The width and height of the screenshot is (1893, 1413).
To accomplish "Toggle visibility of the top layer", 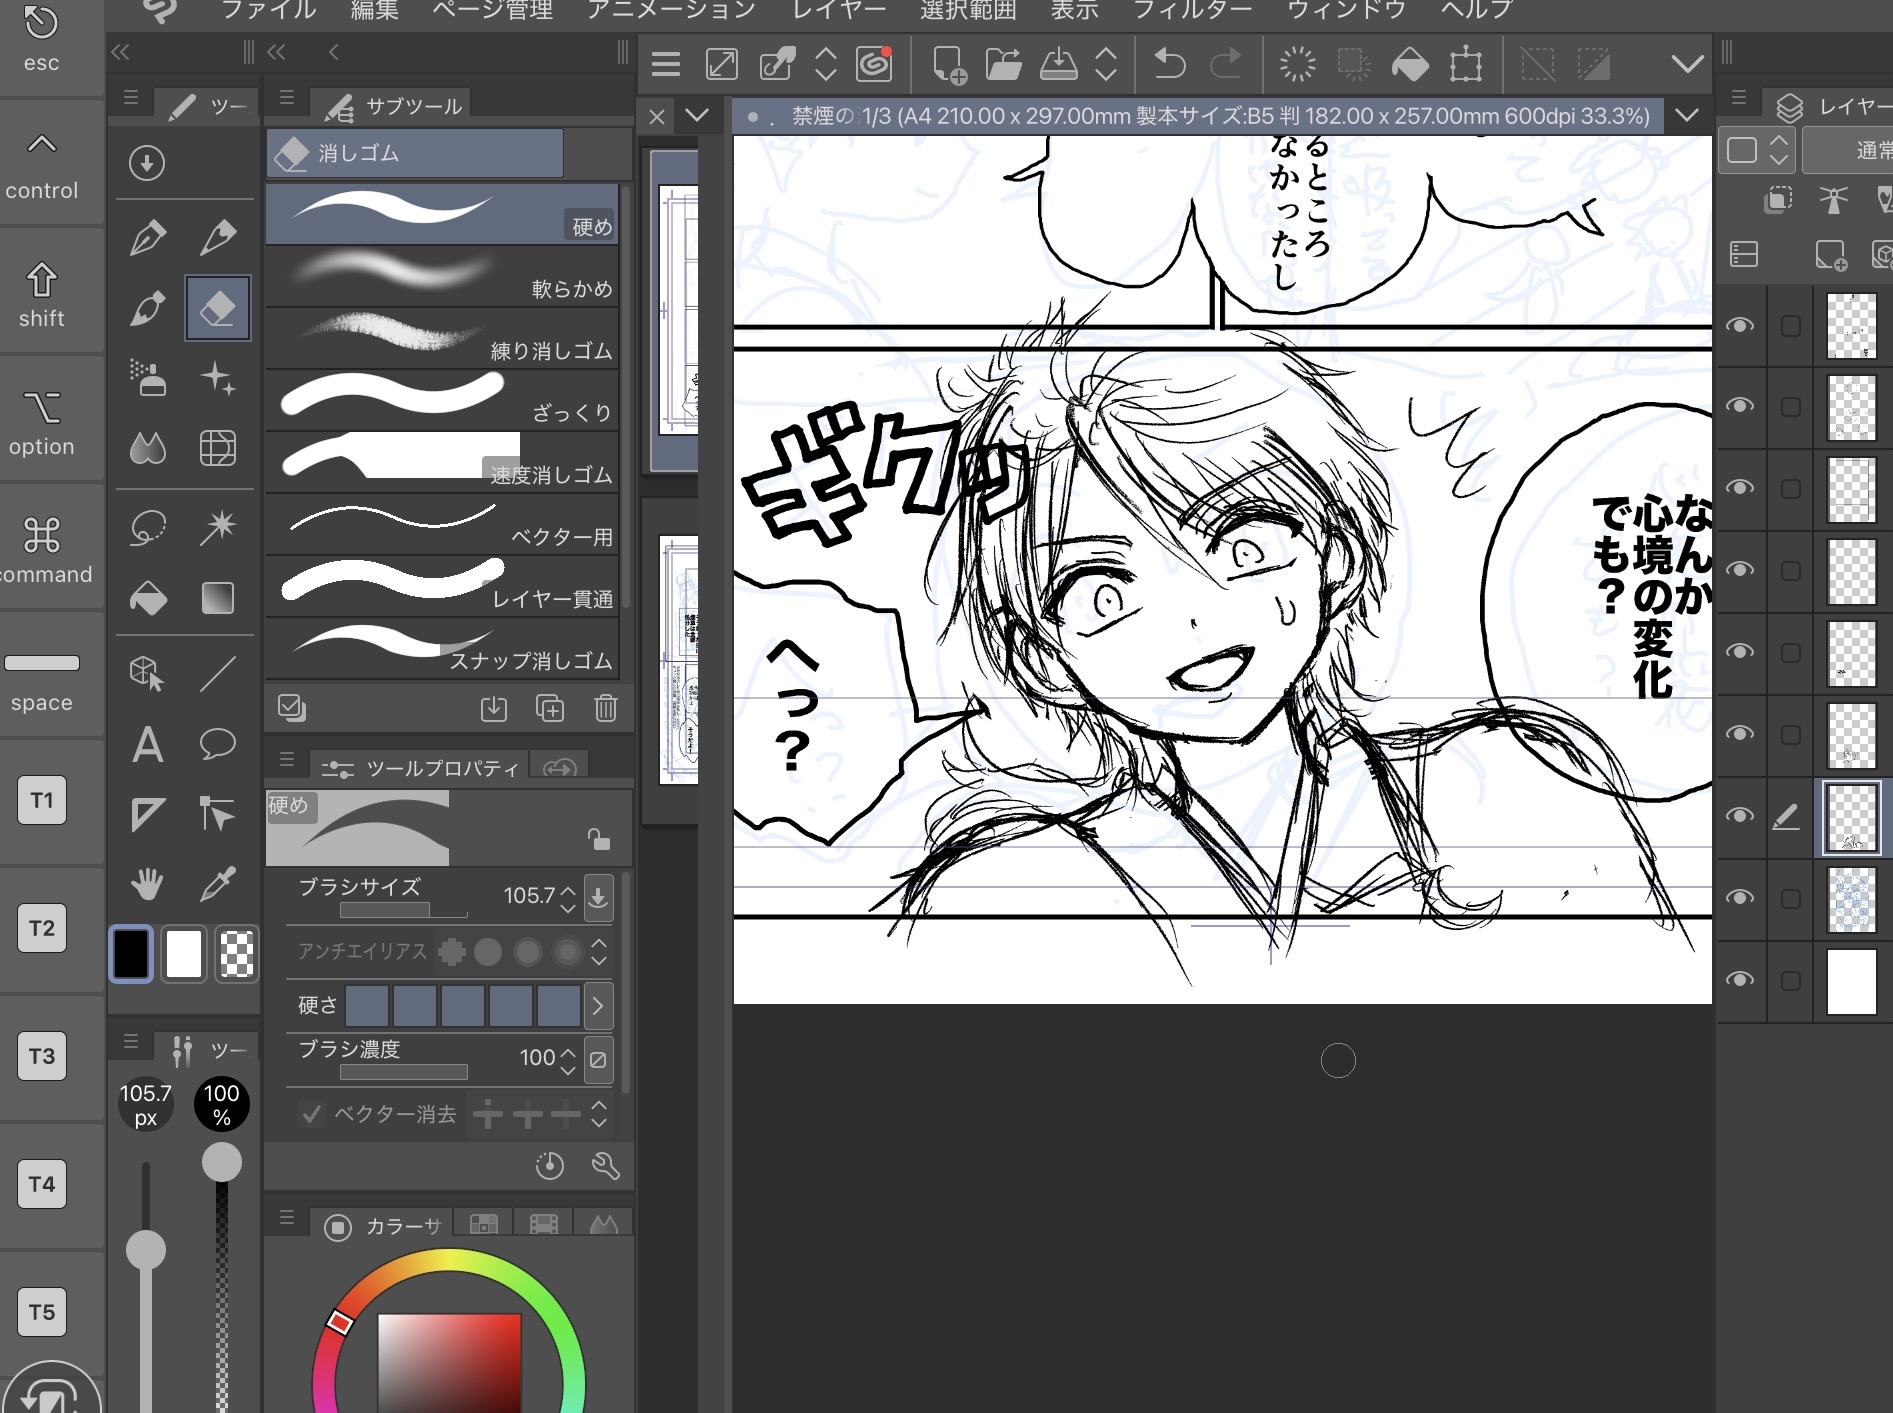I will coord(1740,325).
